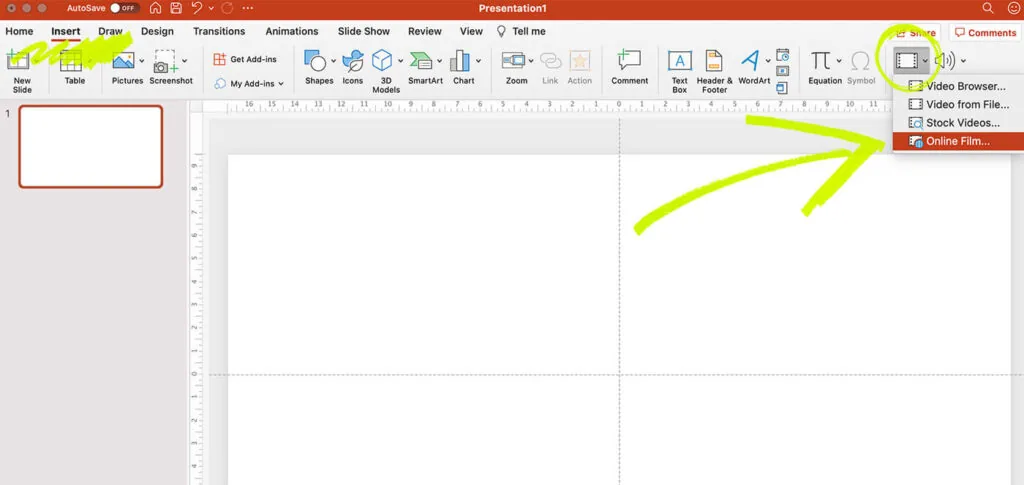The image size is (1024, 485).
Task: Expand the SmartArt dropdown arrow
Action: (x=439, y=61)
